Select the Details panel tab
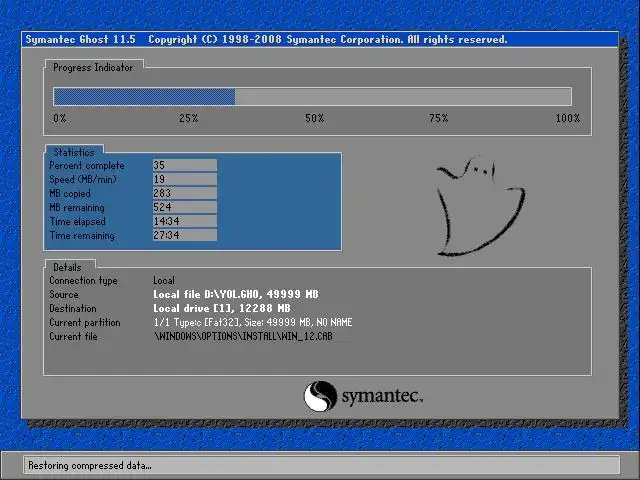The width and height of the screenshot is (640, 480). (x=68, y=267)
